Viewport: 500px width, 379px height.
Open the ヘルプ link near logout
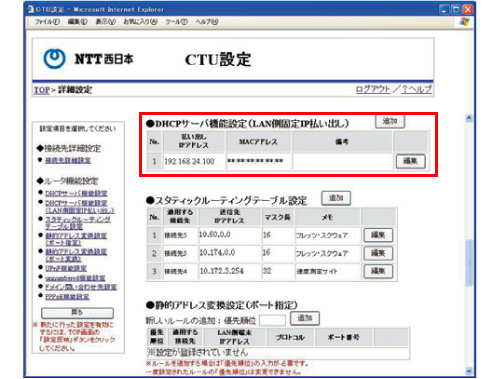click(x=416, y=89)
